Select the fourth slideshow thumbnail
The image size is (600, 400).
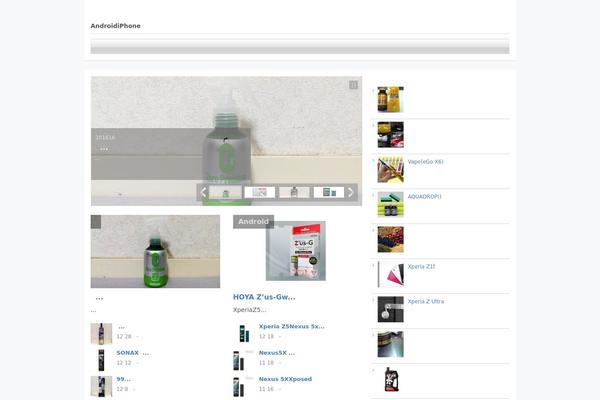tap(329, 192)
